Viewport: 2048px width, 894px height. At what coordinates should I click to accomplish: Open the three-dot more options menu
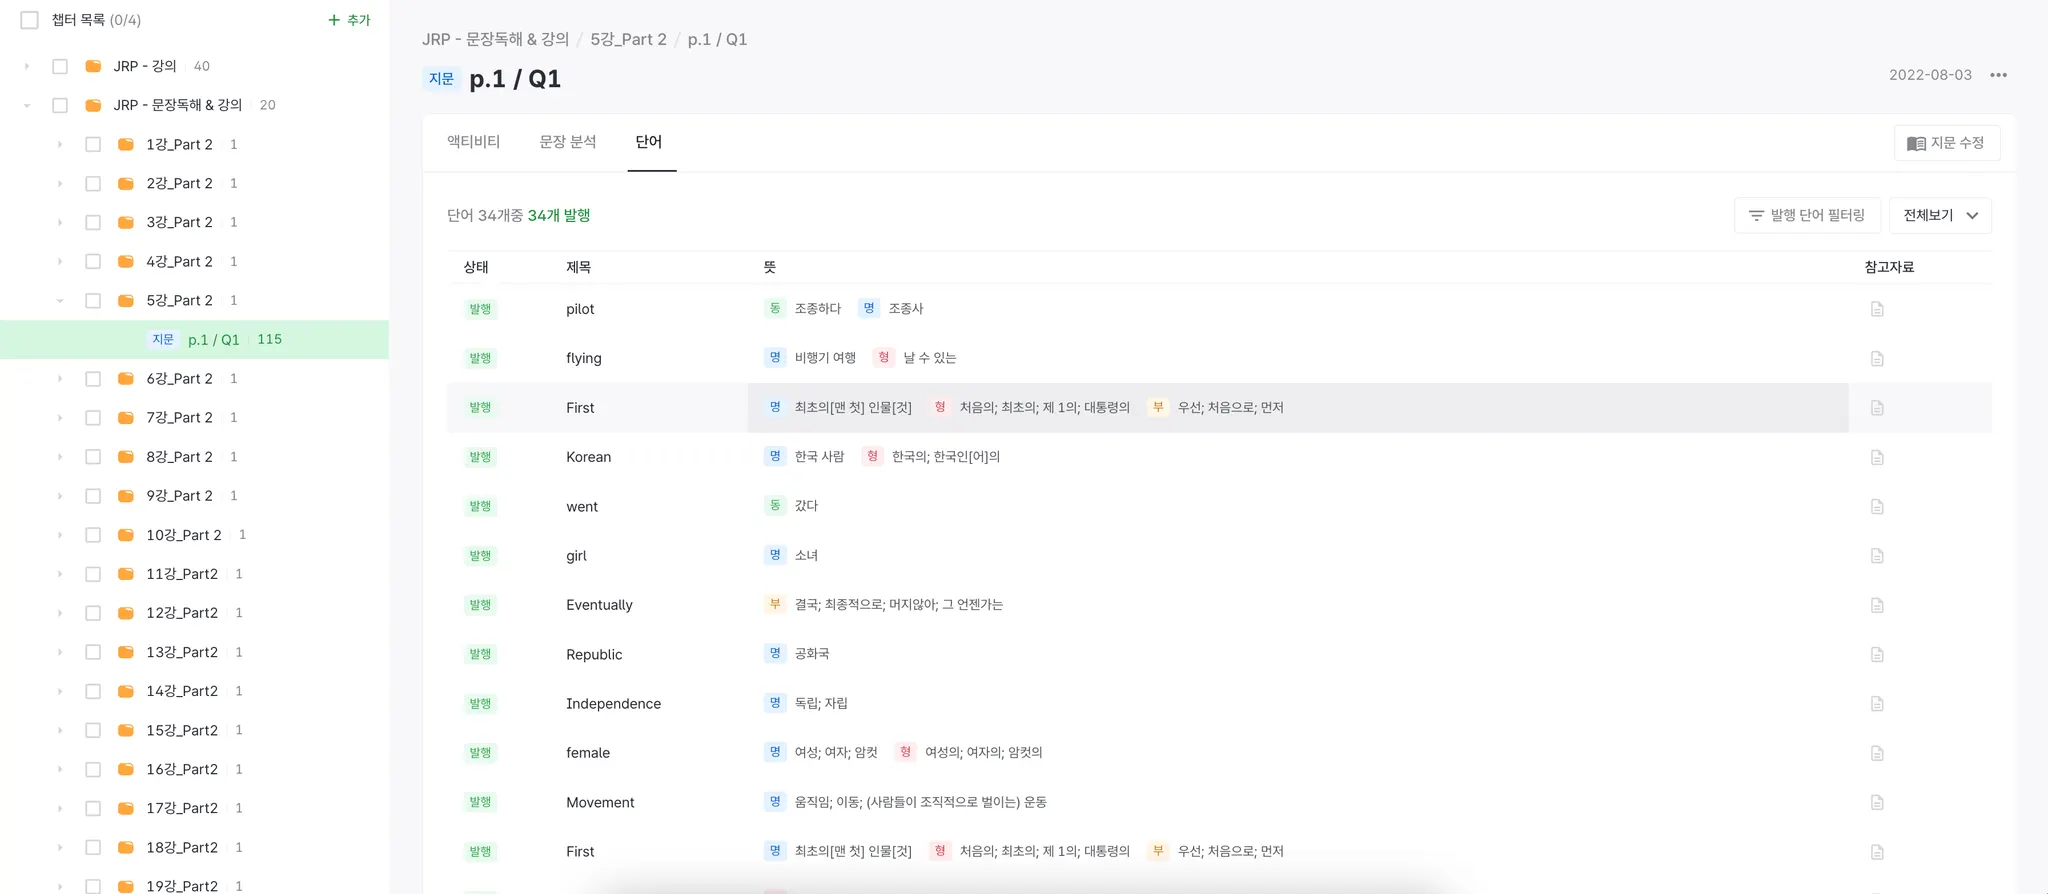coord(1998,75)
